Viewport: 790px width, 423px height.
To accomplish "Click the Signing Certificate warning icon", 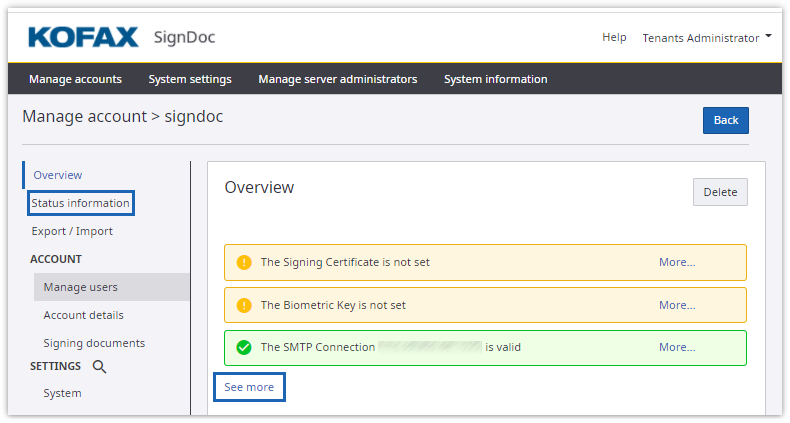I will click(243, 263).
